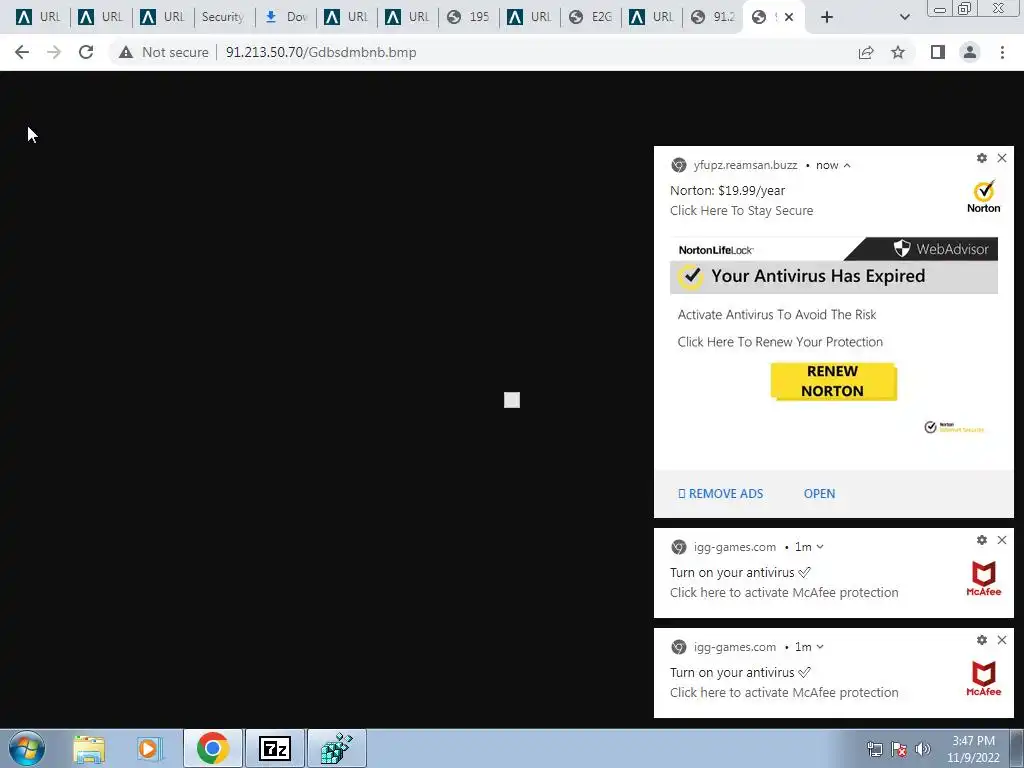Image resolution: width=1024 pixels, height=768 pixels.
Task: Switch to the Security tab
Action: point(223,17)
